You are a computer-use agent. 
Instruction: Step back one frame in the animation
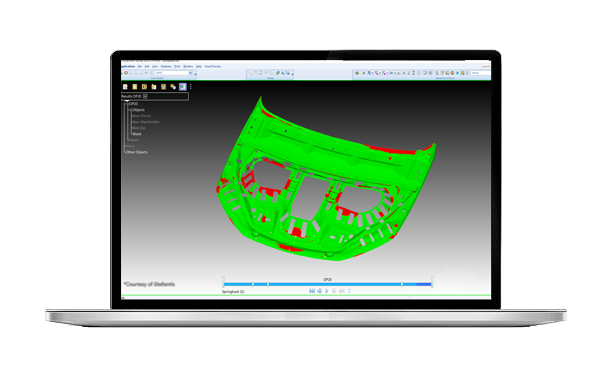click(x=319, y=291)
